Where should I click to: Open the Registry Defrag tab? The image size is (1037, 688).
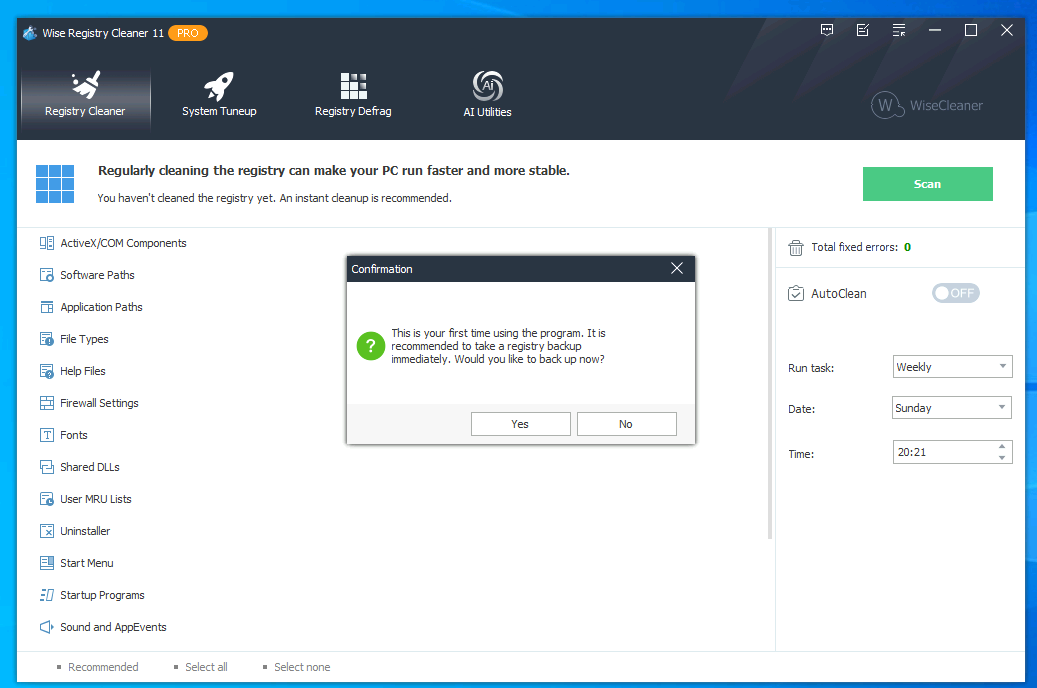click(x=353, y=96)
